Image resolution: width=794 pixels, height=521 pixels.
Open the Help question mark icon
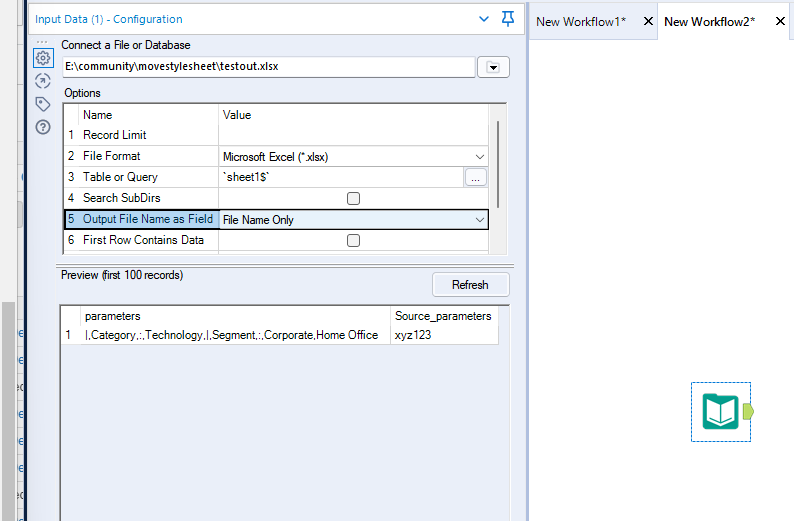point(42,127)
